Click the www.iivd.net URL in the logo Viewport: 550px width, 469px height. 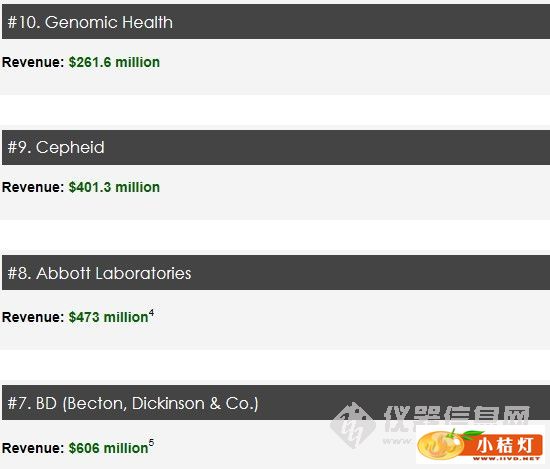(x=506, y=458)
